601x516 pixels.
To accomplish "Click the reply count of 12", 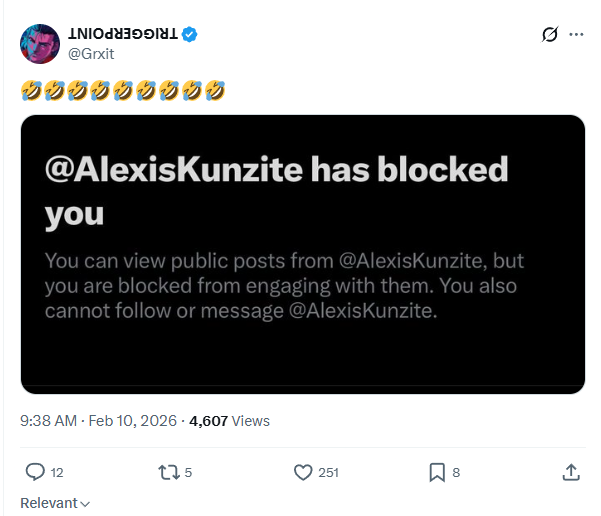I will tap(57, 473).
